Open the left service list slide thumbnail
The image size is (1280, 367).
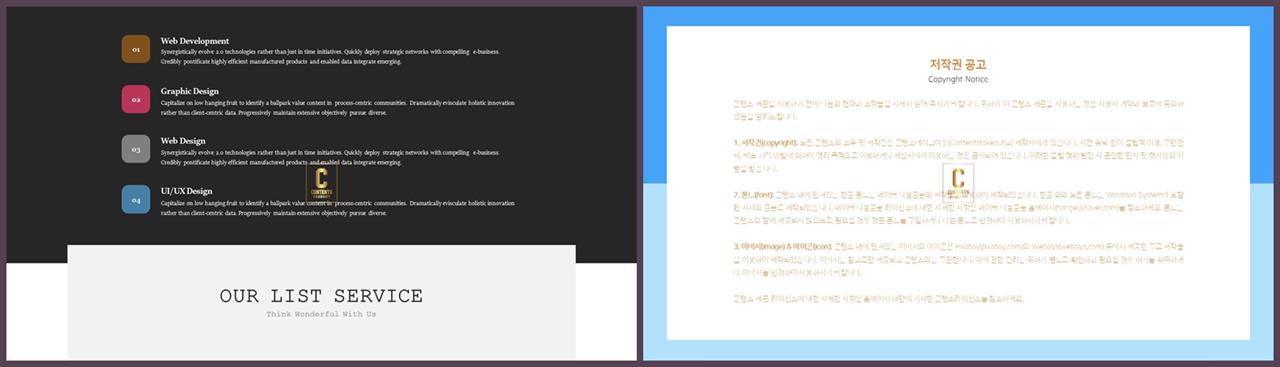click(x=321, y=183)
